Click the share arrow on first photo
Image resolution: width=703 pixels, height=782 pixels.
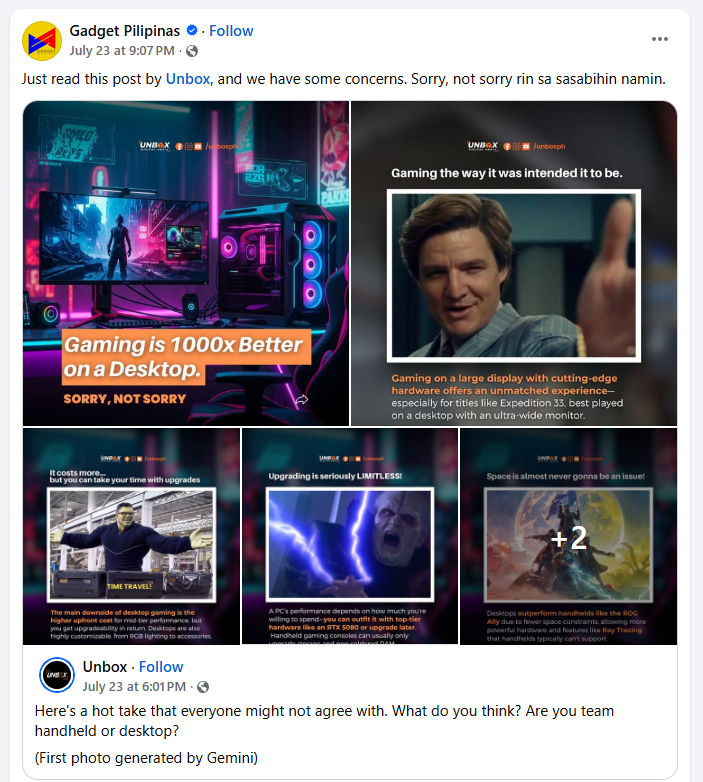302,399
